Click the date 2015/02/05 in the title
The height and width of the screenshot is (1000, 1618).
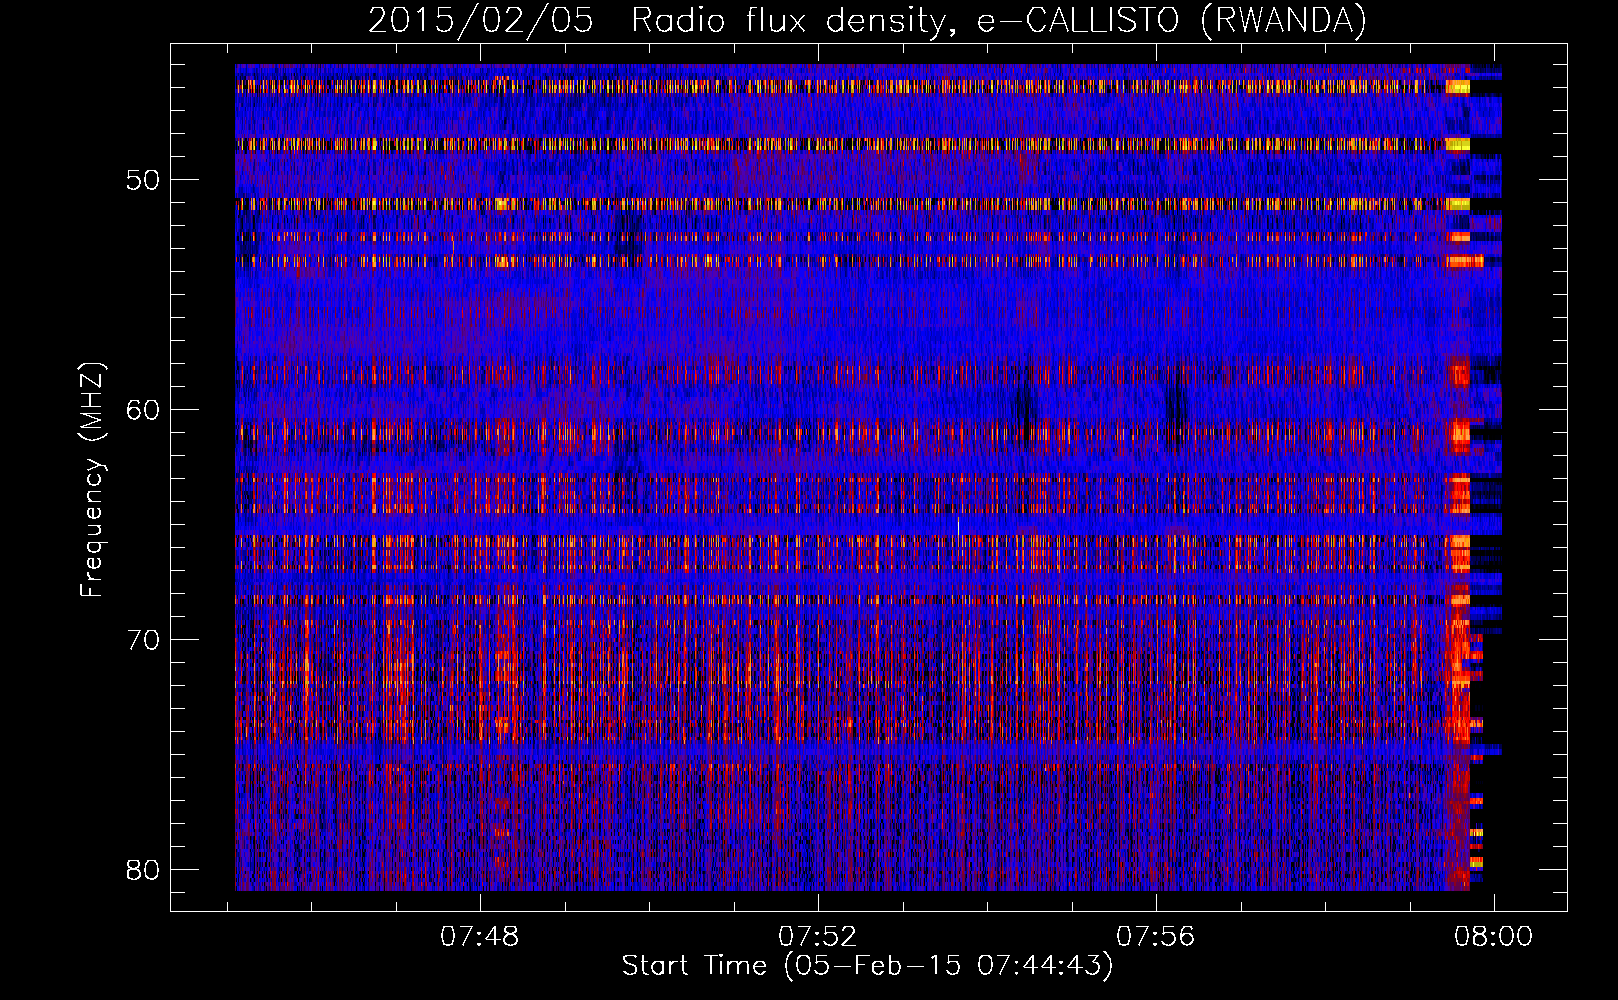coord(480,21)
